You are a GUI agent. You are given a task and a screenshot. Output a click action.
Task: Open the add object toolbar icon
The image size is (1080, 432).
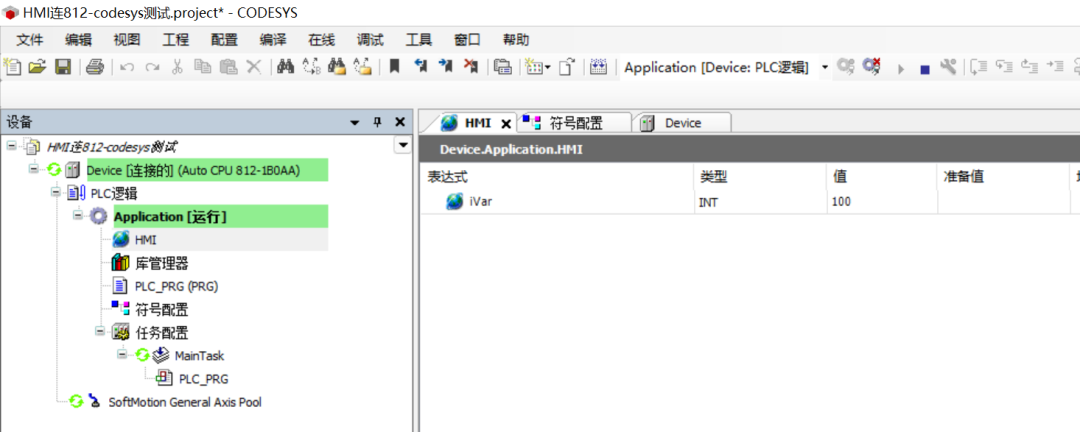click(x=533, y=67)
